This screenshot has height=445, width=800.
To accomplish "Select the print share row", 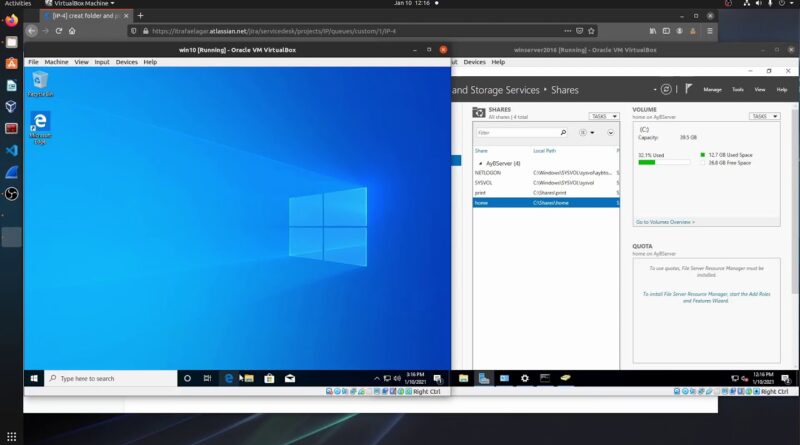I will (x=546, y=193).
